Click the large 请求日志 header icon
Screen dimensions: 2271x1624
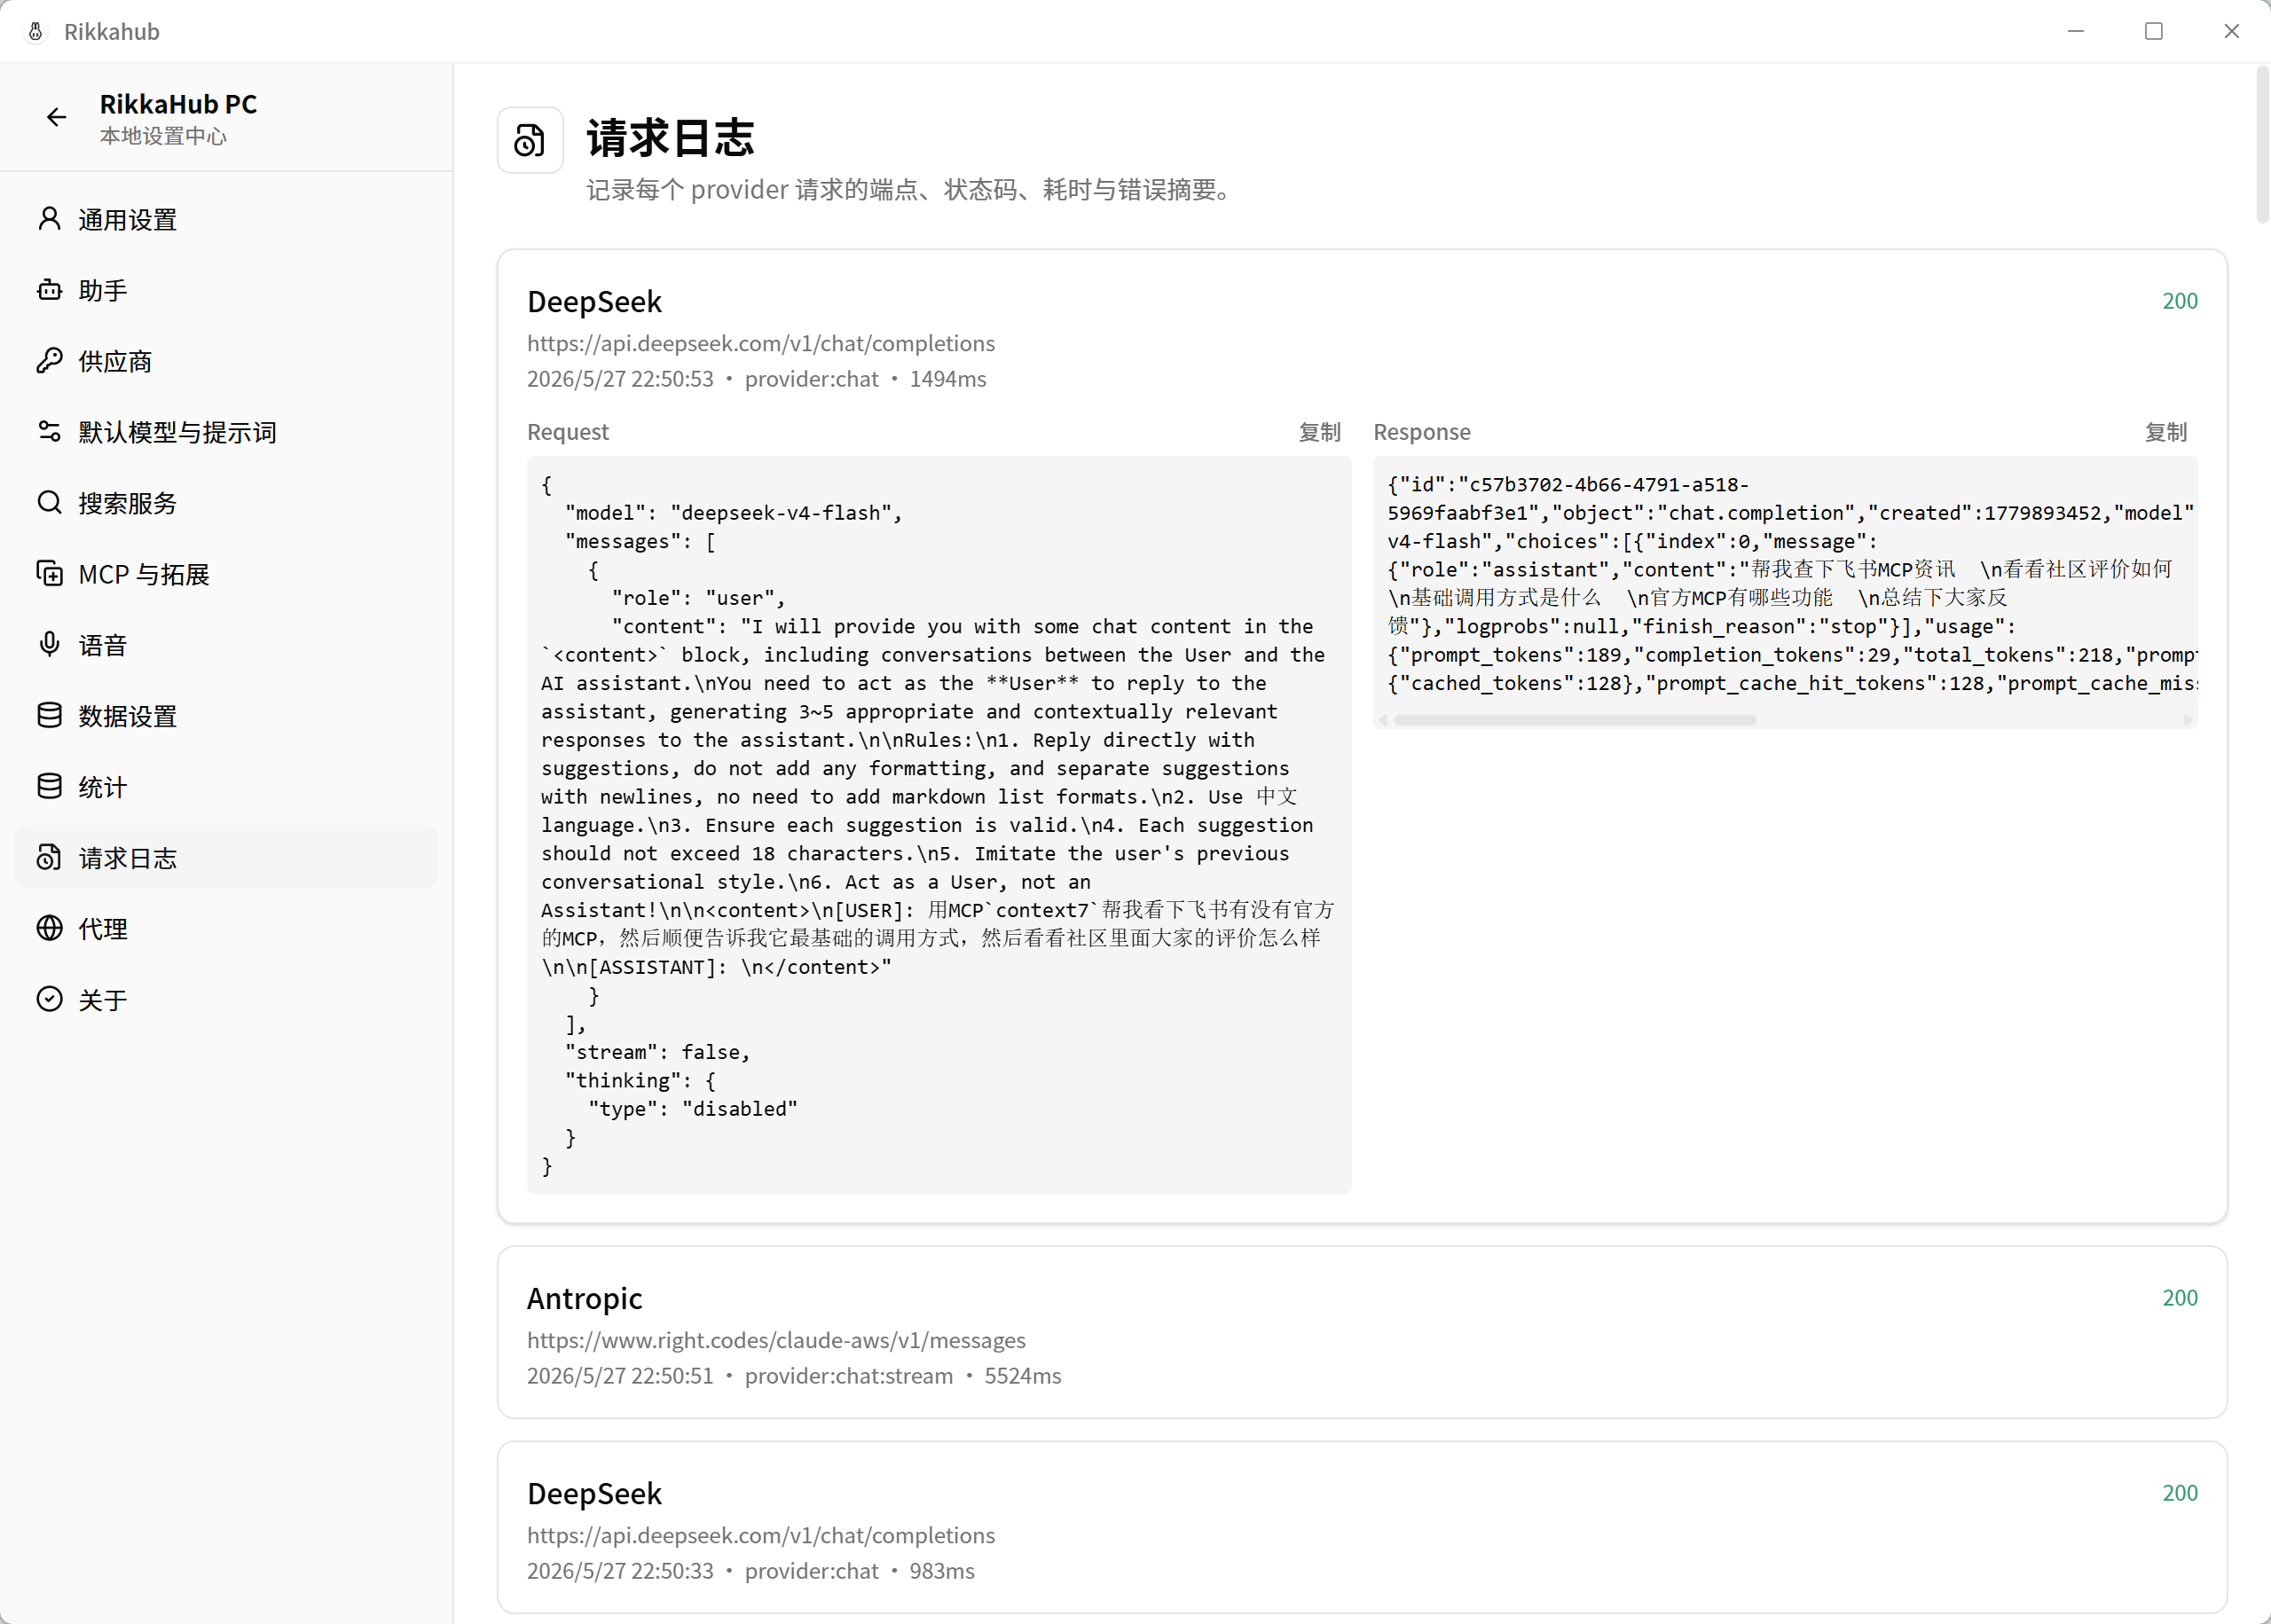click(530, 140)
